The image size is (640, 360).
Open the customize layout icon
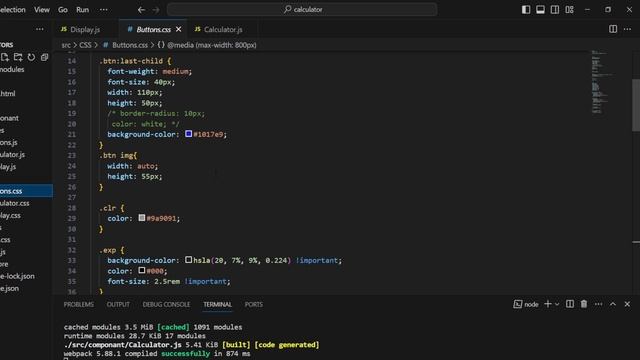(569, 9)
